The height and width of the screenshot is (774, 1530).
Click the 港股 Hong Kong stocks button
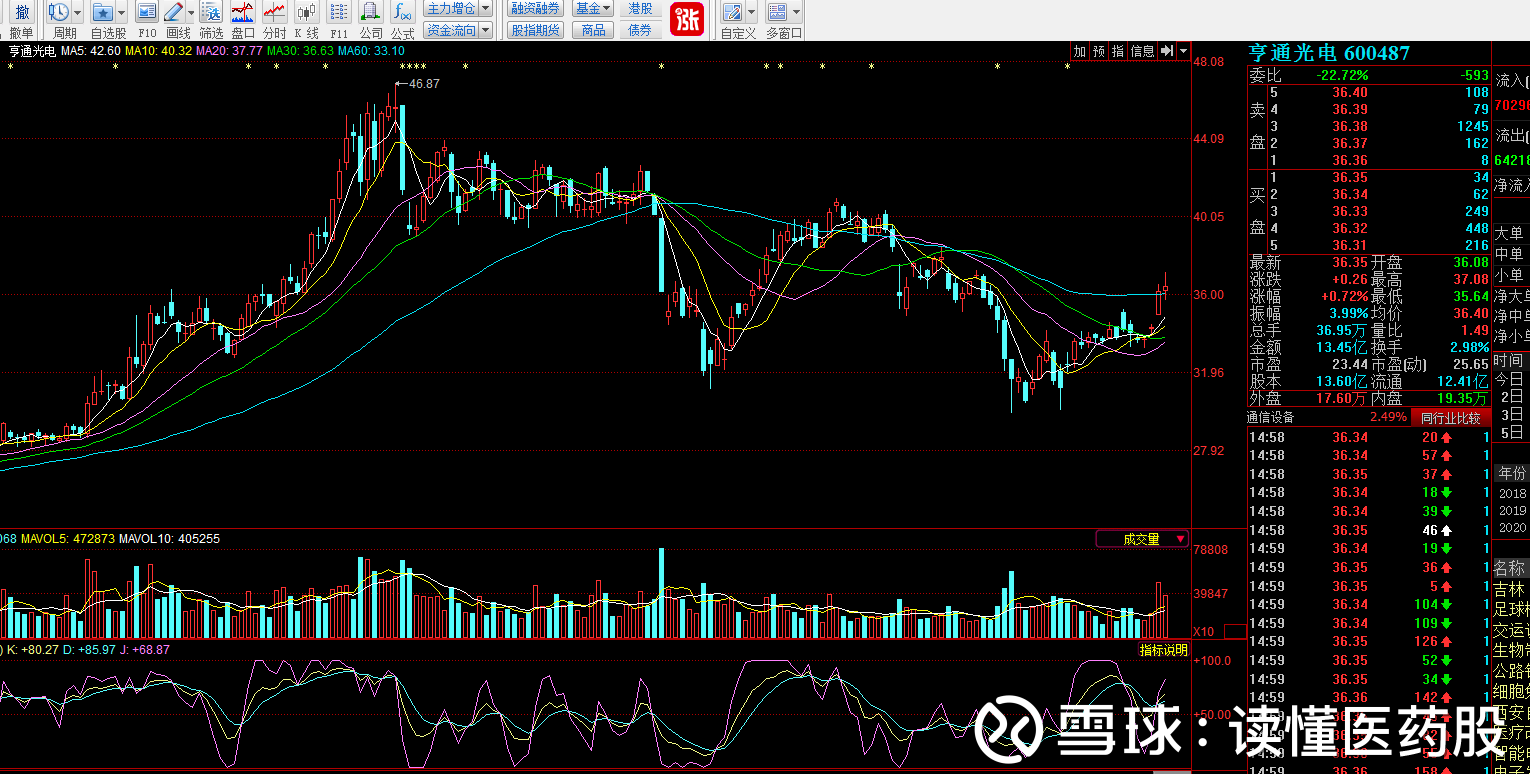pyautogui.click(x=640, y=8)
